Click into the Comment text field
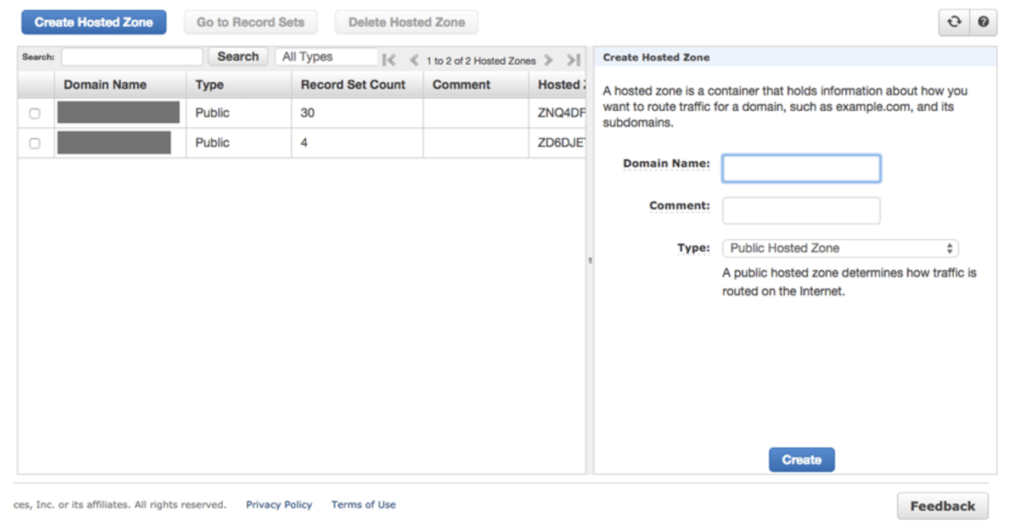Image resolution: width=1024 pixels, height=532 pixels. (801, 210)
